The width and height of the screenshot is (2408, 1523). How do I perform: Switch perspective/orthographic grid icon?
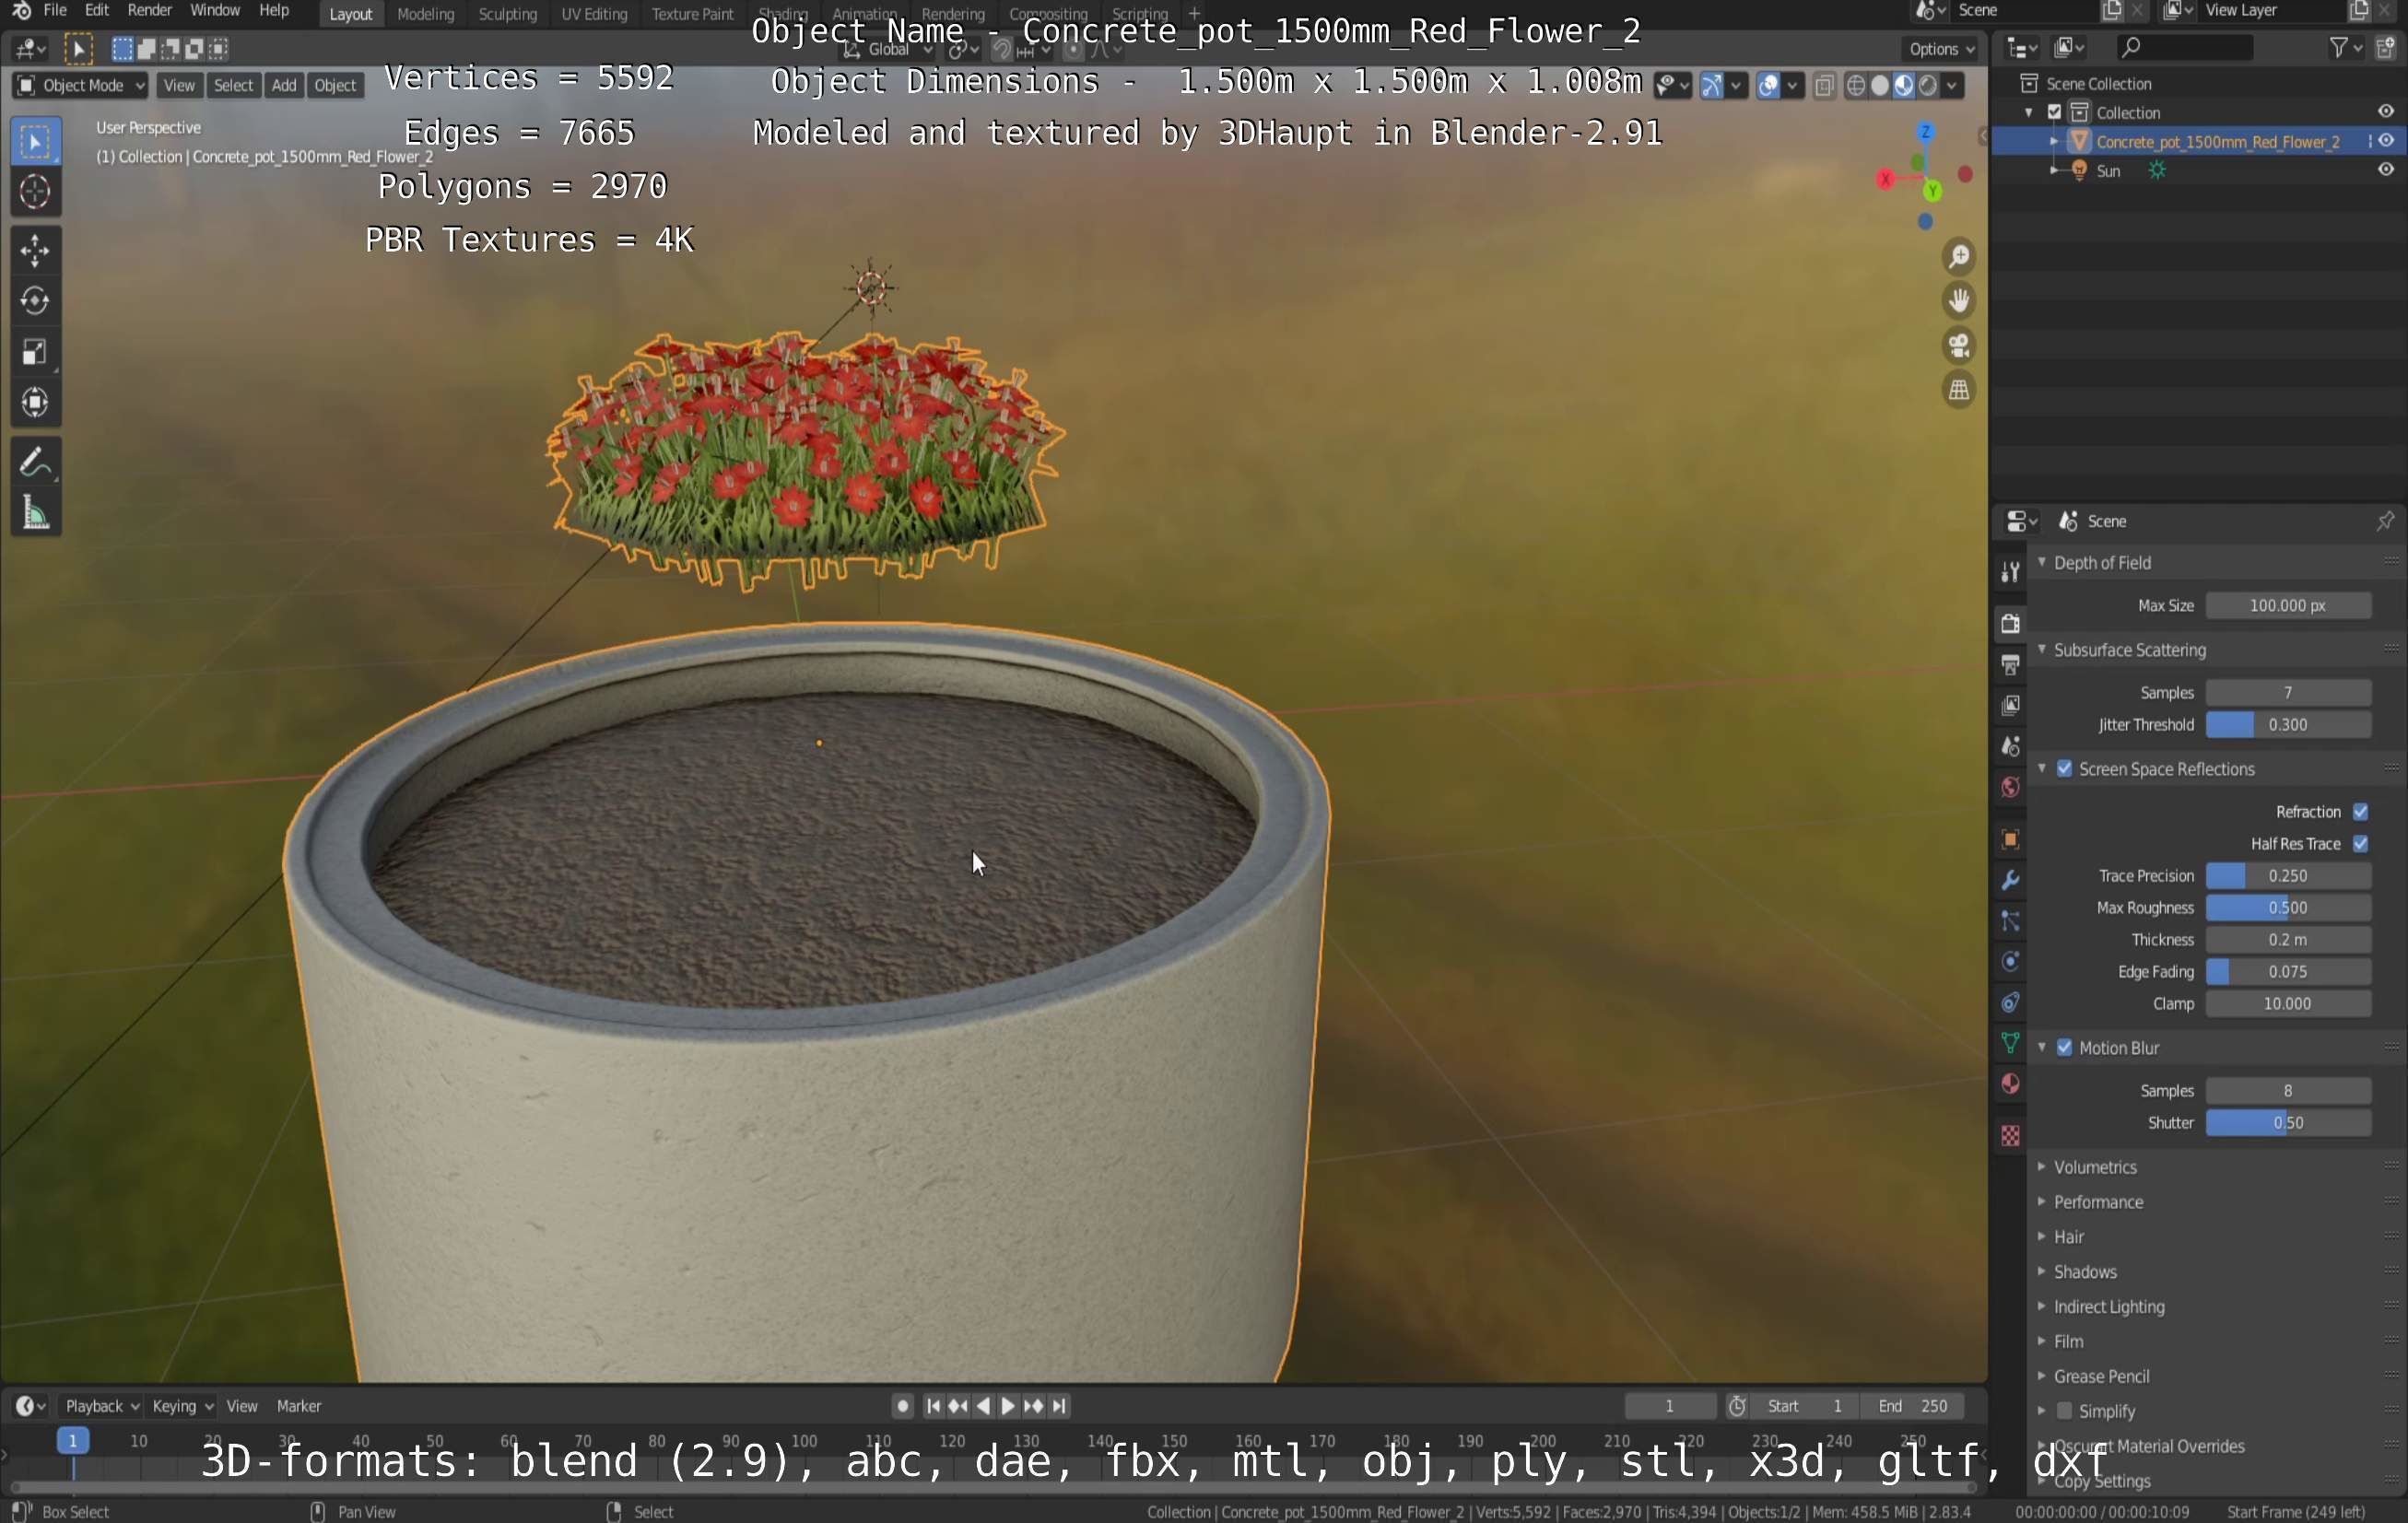pyautogui.click(x=1958, y=389)
